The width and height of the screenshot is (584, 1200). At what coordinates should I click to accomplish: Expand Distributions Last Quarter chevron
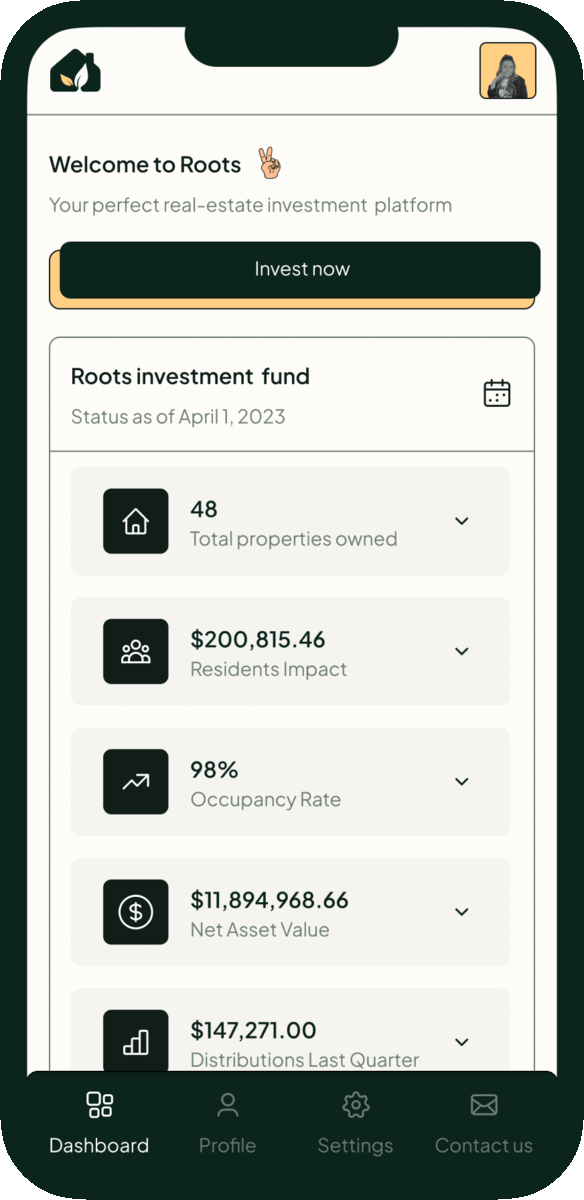[462, 1041]
